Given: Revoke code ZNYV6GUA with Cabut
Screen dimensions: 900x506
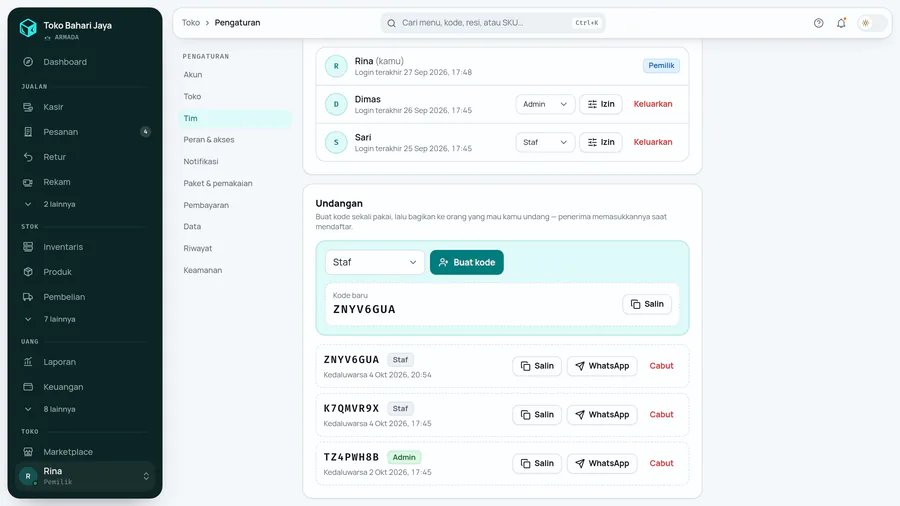Looking at the screenshot, I should 661,366.
